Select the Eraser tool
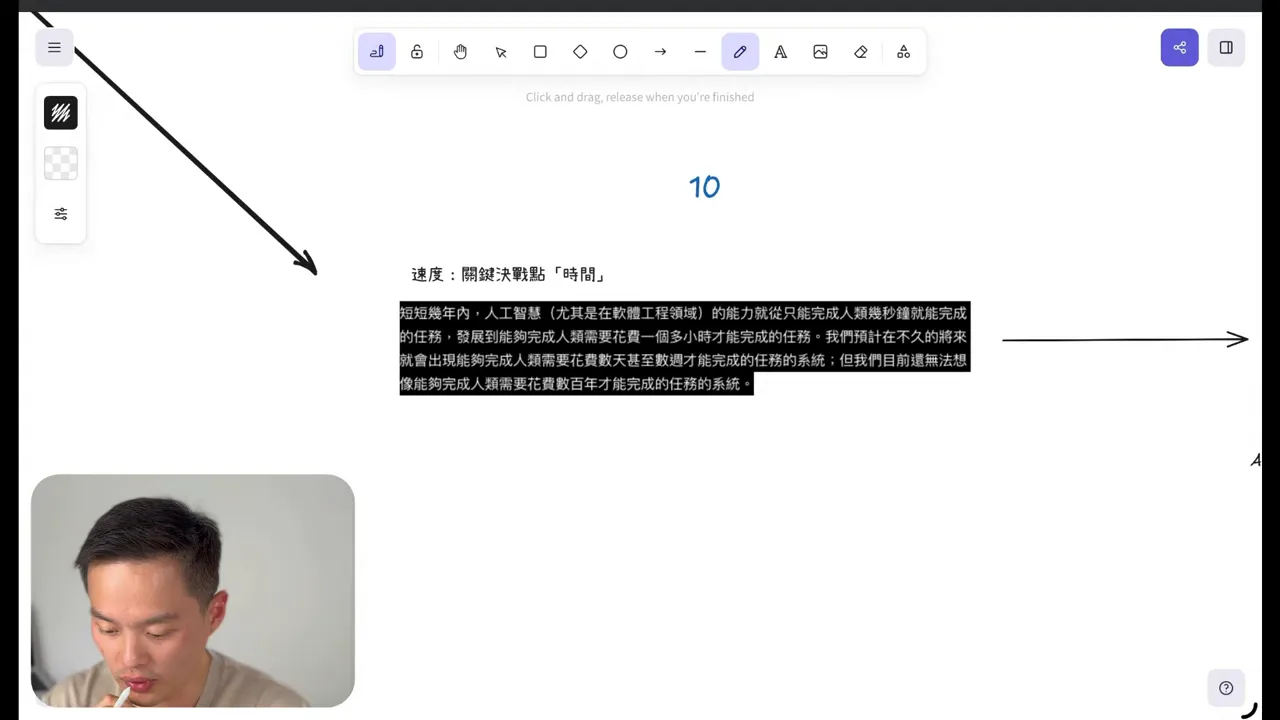The image size is (1280, 720). click(860, 52)
